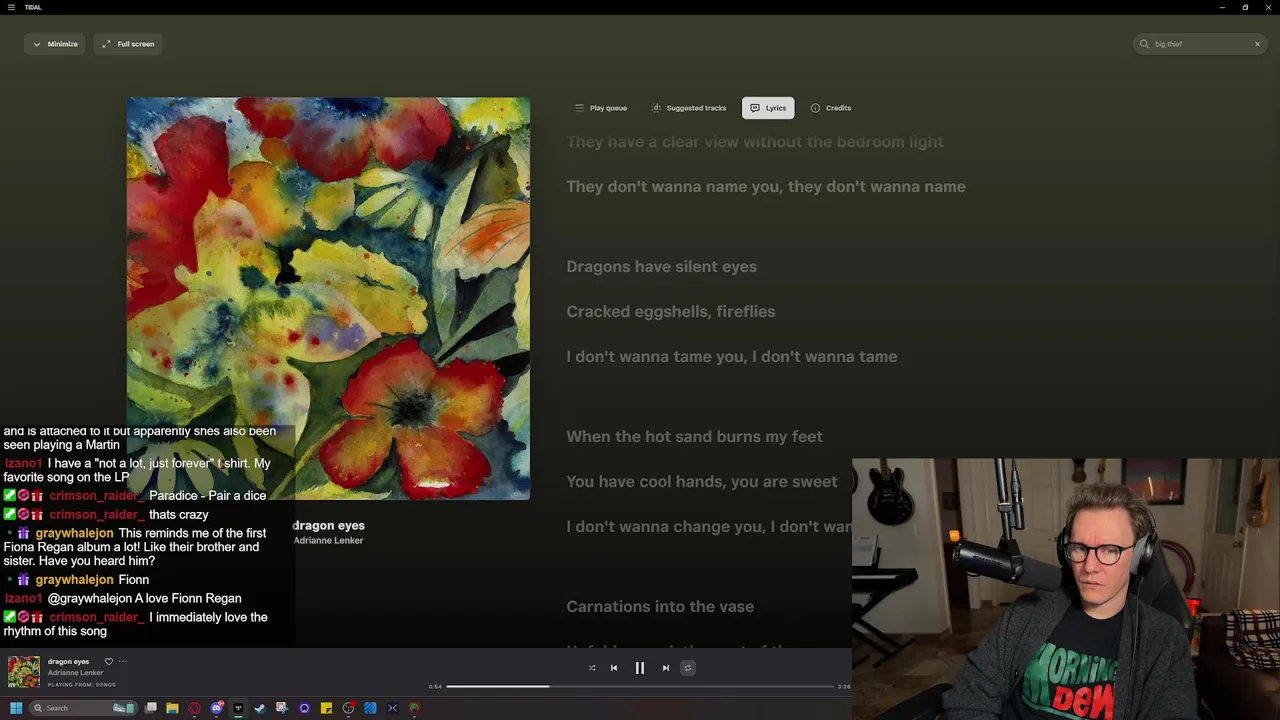Jump to lyric 'They have a clear view'

tap(755, 142)
